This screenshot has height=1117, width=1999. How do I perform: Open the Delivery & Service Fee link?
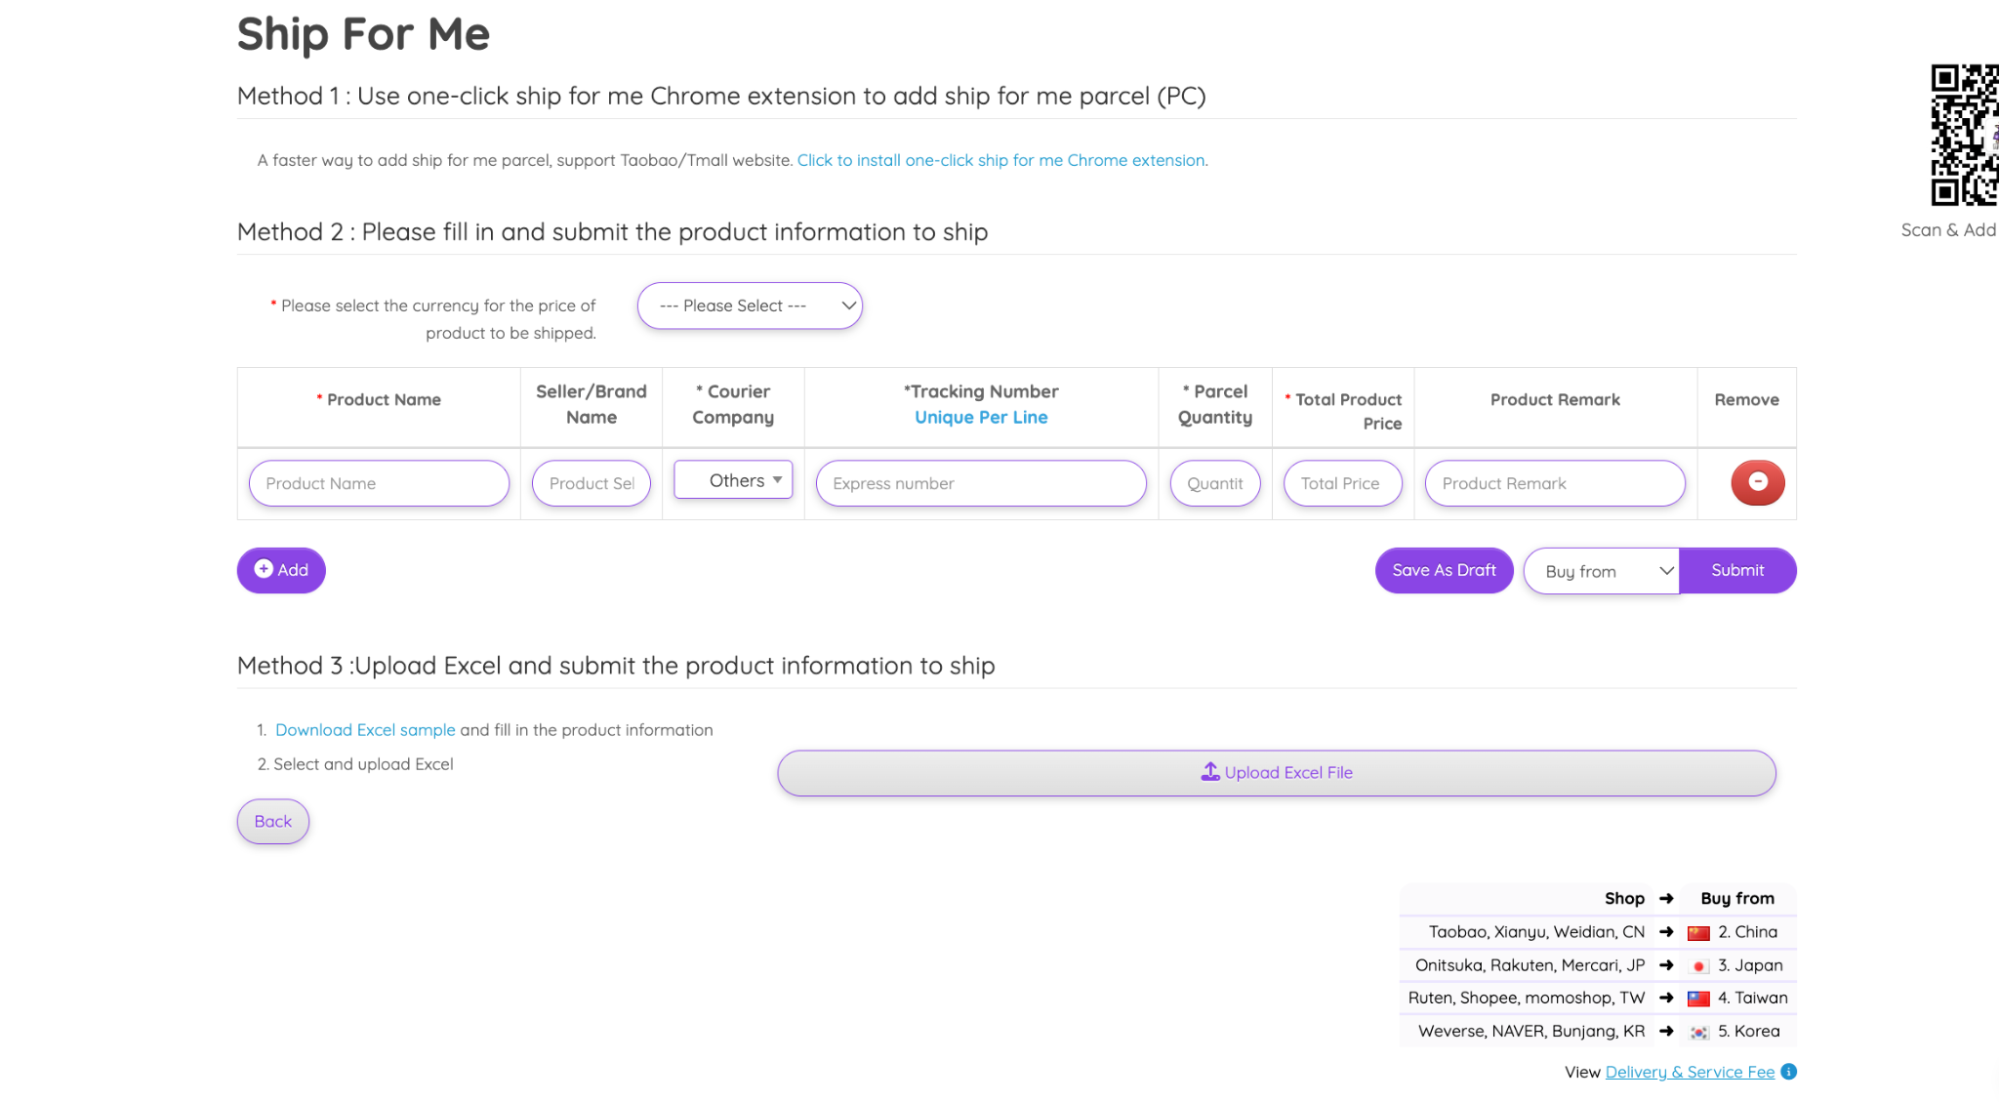[x=1689, y=1072]
